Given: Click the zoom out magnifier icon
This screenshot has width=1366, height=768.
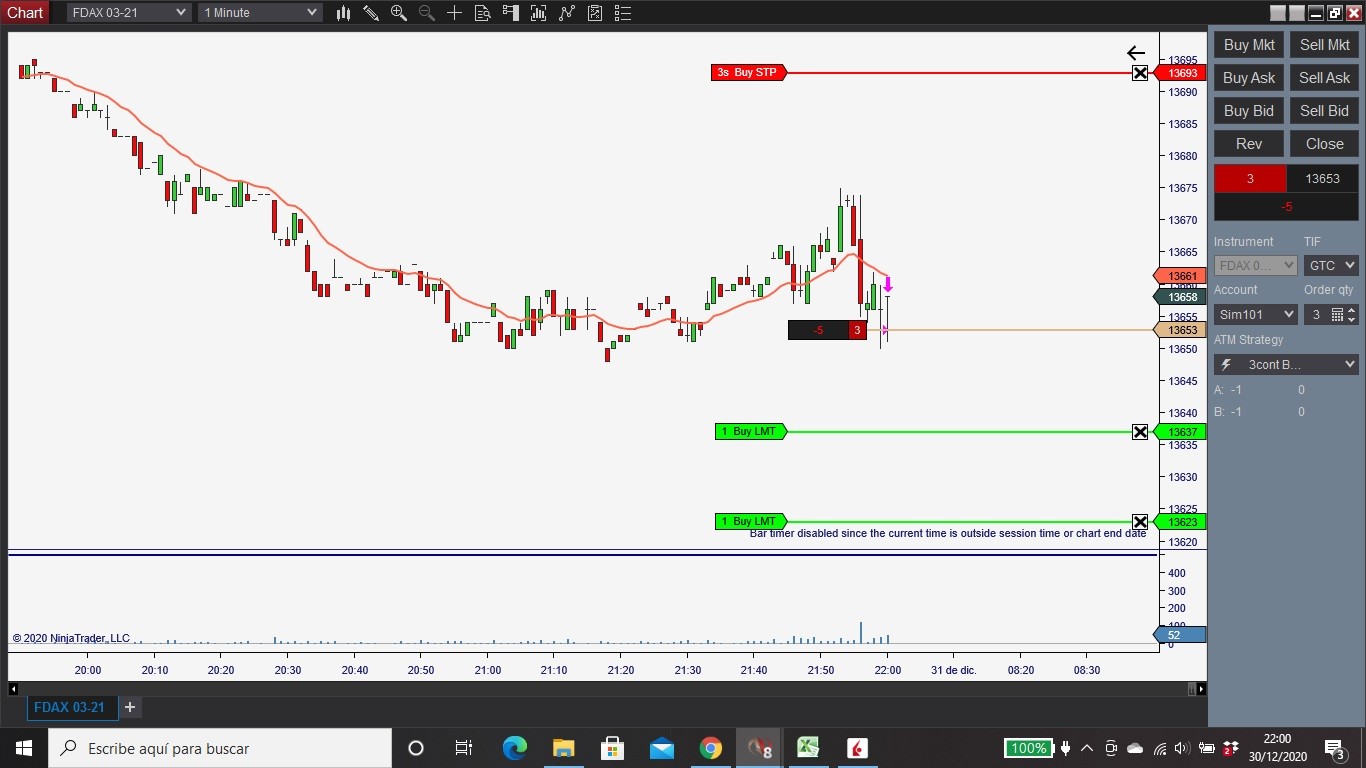Looking at the screenshot, I should point(426,13).
